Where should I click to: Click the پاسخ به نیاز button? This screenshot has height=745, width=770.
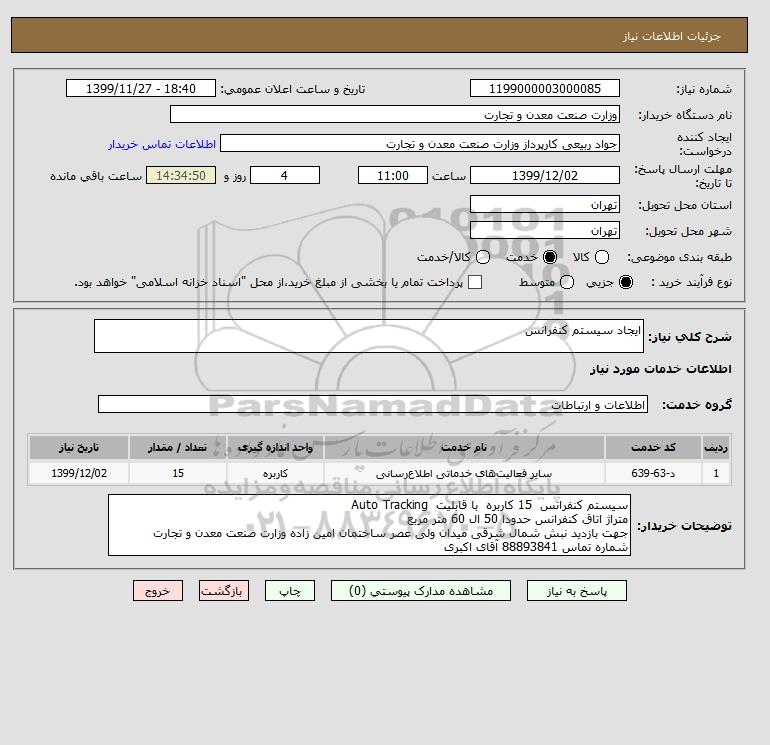[577, 591]
